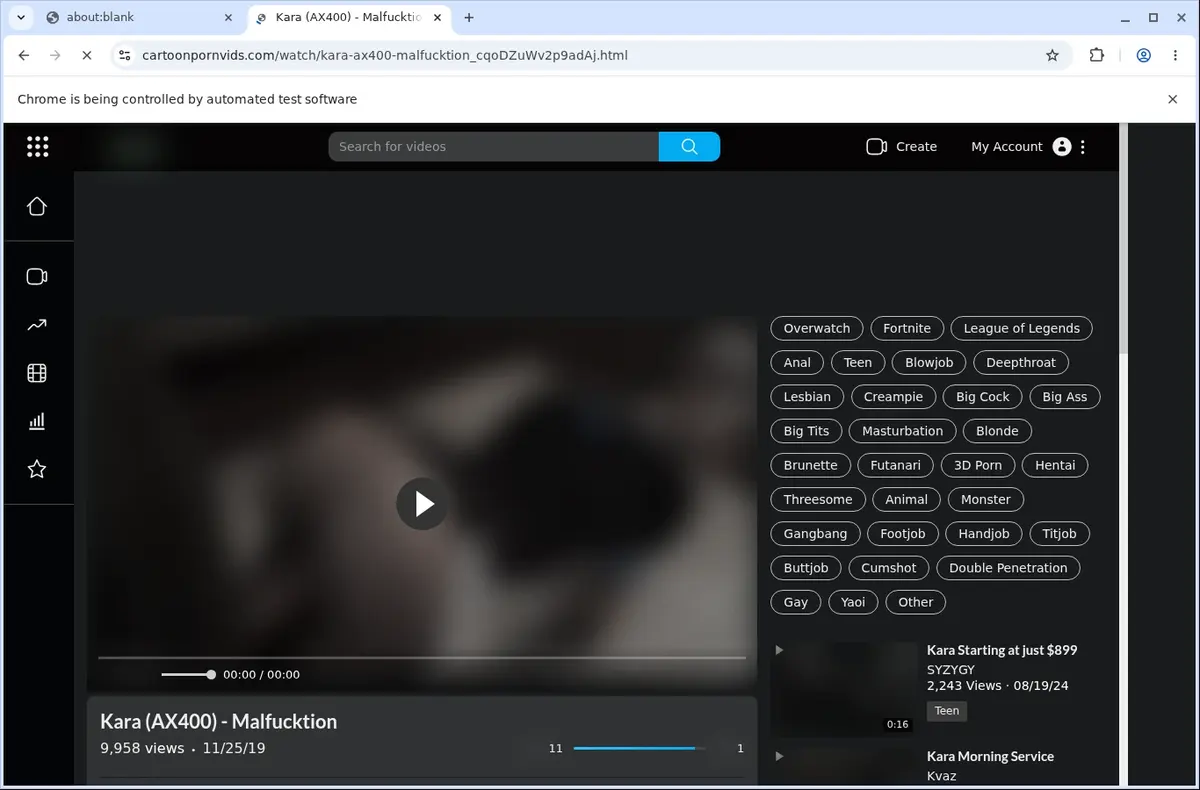The height and width of the screenshot is (790, 1200).
Task: Select the Other tag
Action: coord(915,602)
